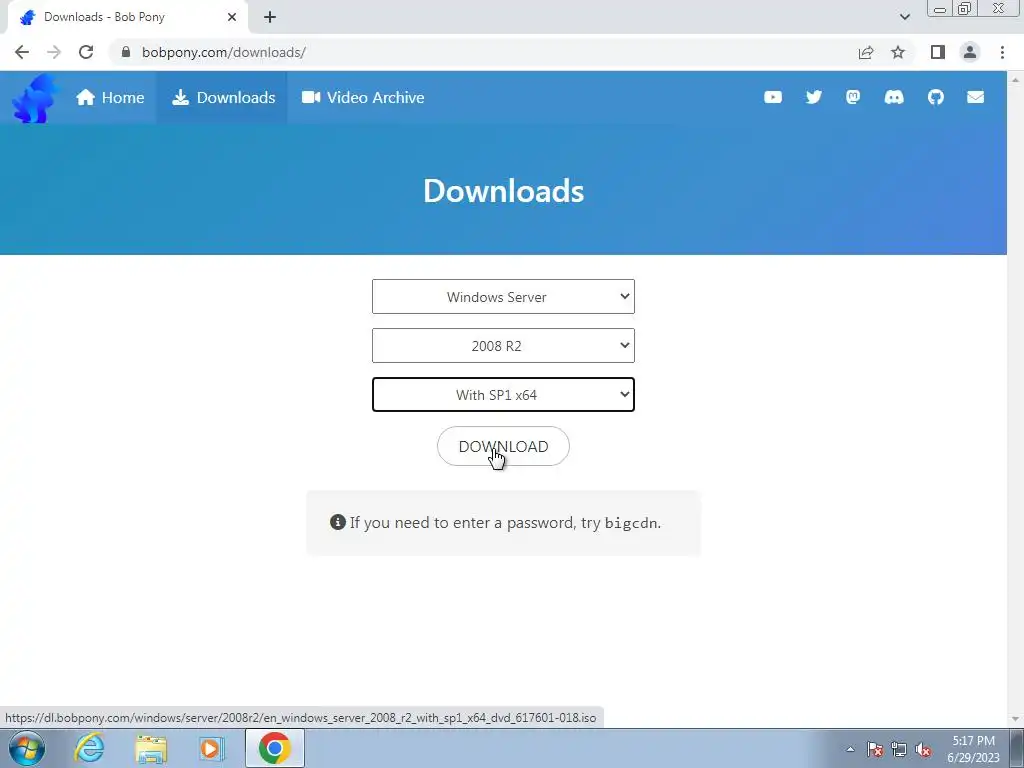Click Chrome taskbar icon
Screen dimensions: 1024x768
click(x=274, y=748)
